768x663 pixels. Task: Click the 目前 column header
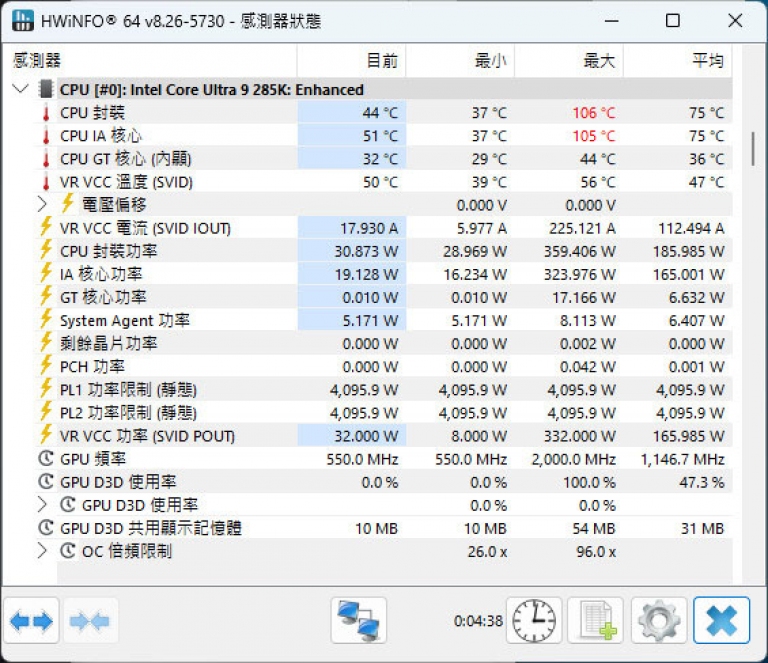pos(351,61)
